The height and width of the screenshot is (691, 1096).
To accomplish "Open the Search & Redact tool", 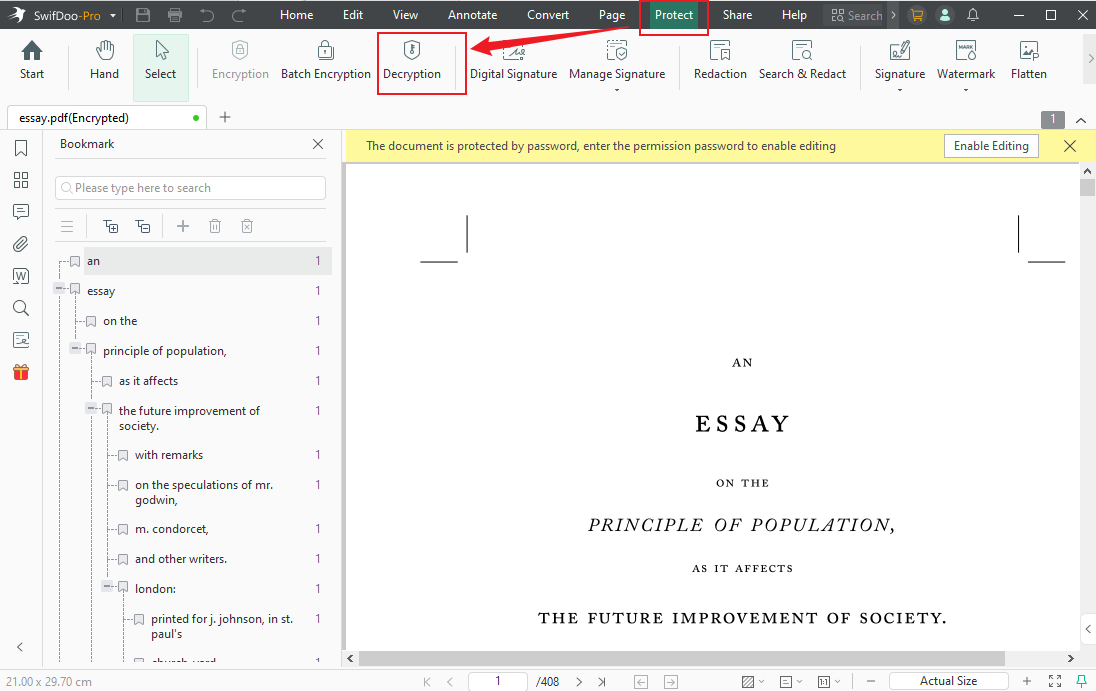I will click(x=802, y=60).
